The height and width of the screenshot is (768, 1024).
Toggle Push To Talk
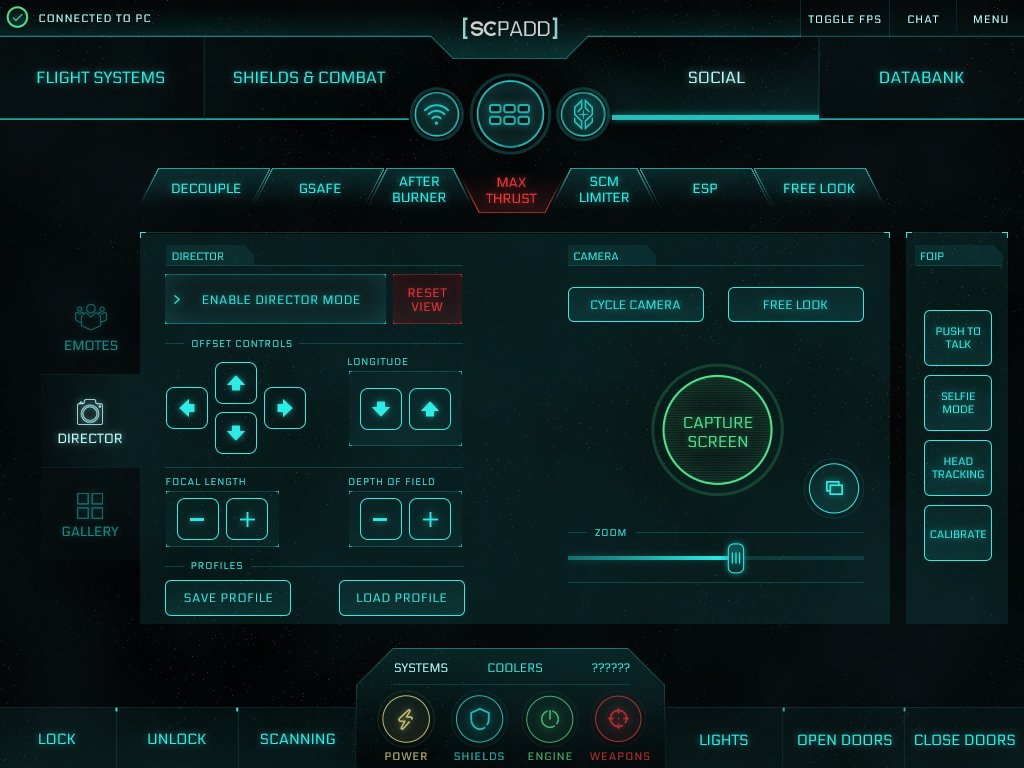coord(957,338)
